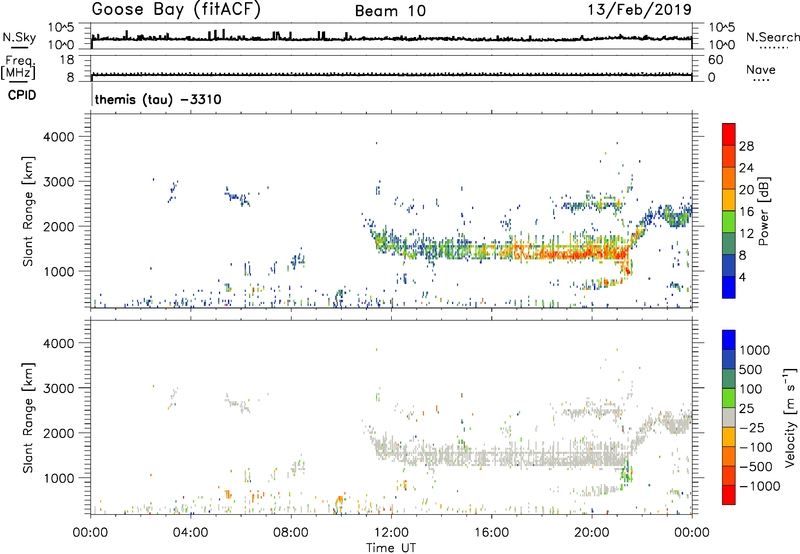
Task: Click the "3000" range tick in power panel
Action: pyautogui.click(x=59, y=182)
